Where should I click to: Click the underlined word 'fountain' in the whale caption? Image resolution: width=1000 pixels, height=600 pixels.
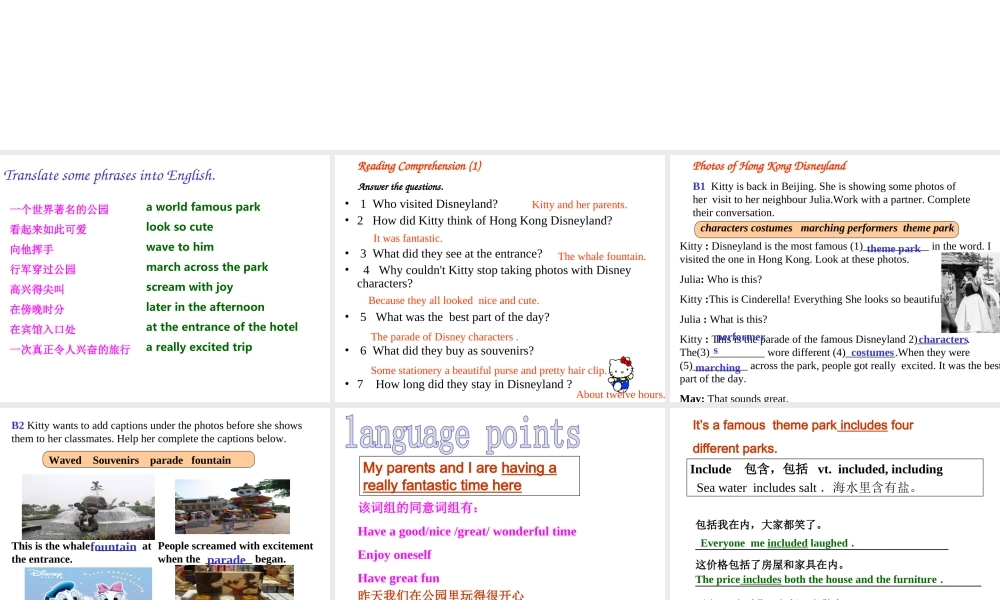(x=114, y=546)
